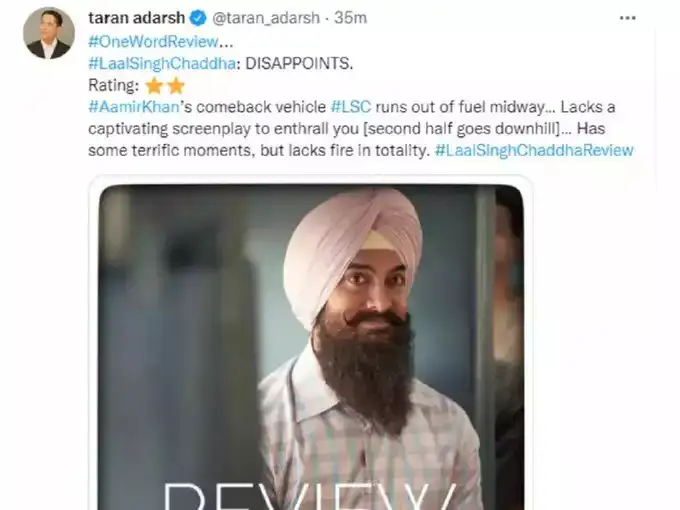Open the #LaalSinghChaddha hashtag
680x510 pixels.
162,63
